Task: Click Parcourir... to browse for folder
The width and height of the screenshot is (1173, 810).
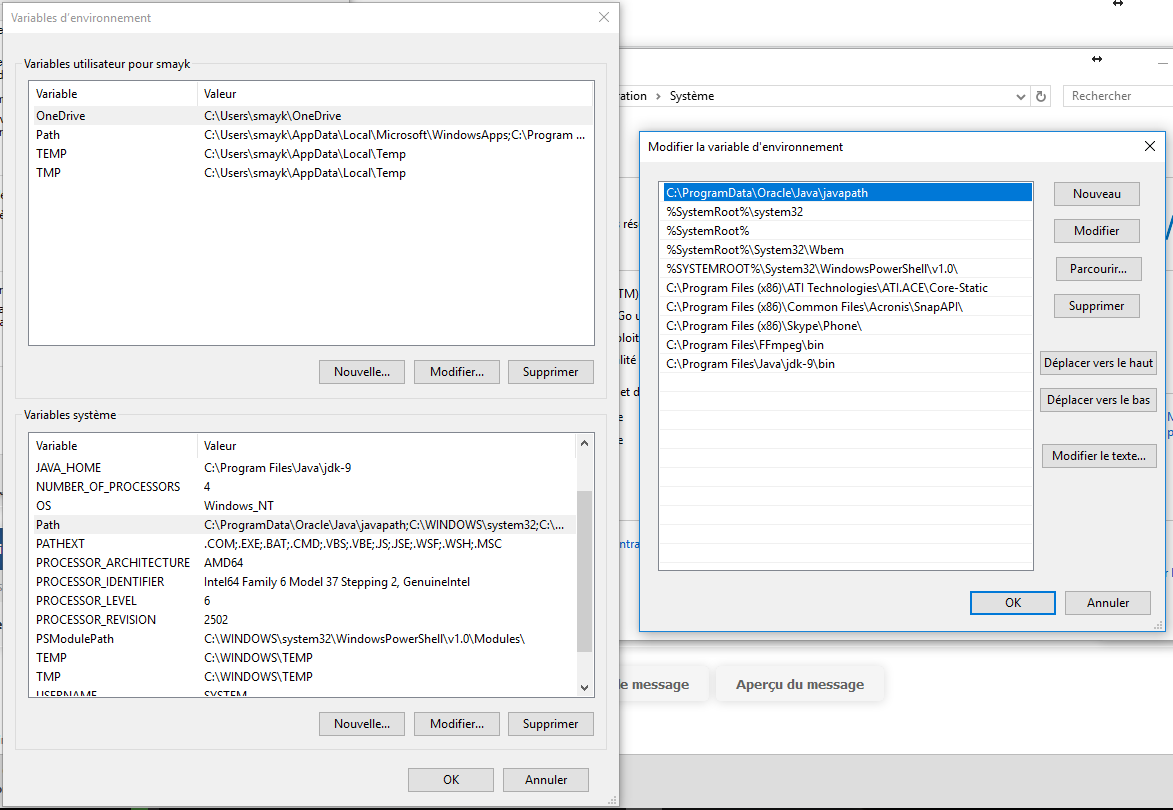Action: tap(1098, 269)
